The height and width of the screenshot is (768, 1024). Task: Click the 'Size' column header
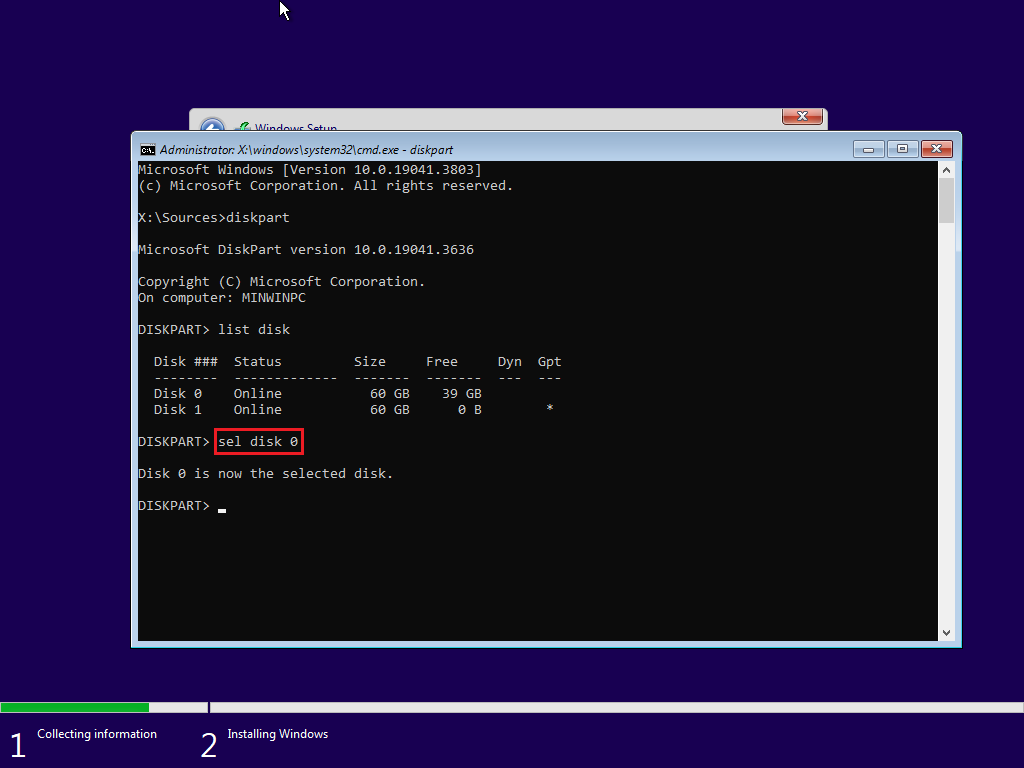click(x=370, y=362)
